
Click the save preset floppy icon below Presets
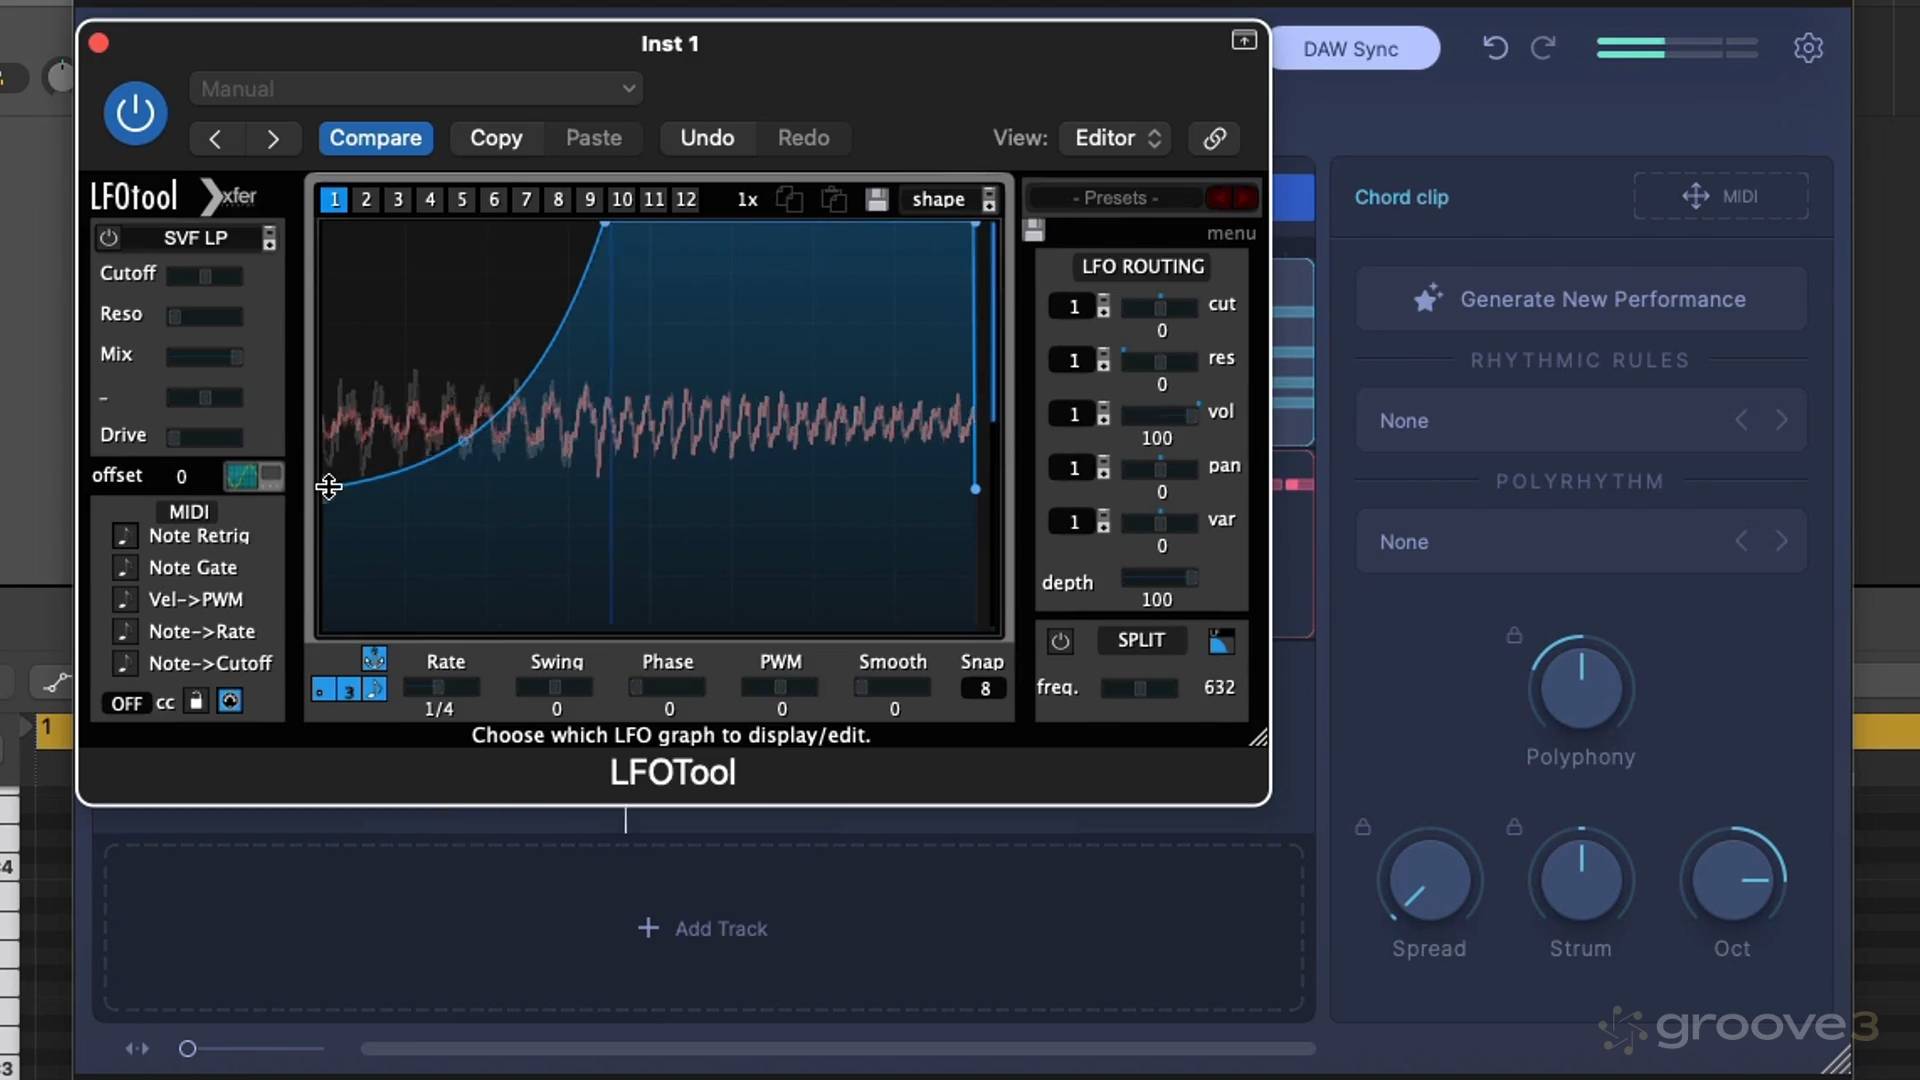[1034, 231]
